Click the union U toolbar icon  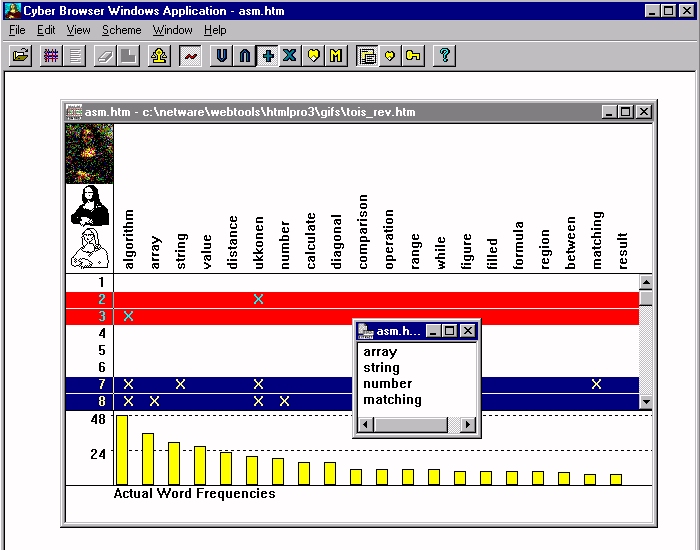222,56
